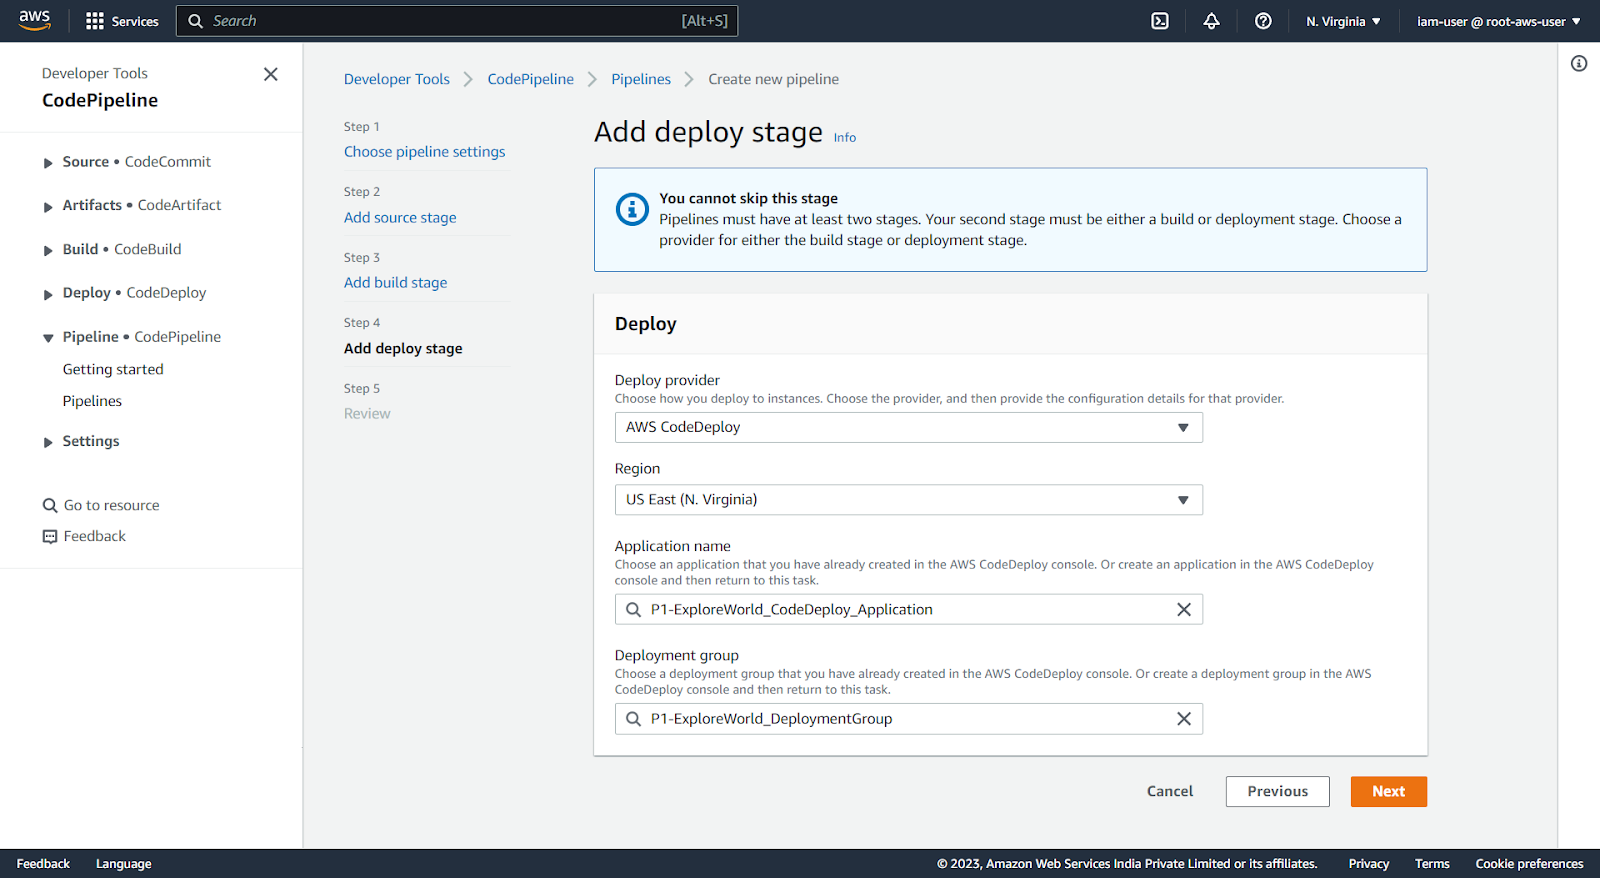1600x878 pixels.
Task: Open the Services grid menu icon
Action: [x=95, y=21]
